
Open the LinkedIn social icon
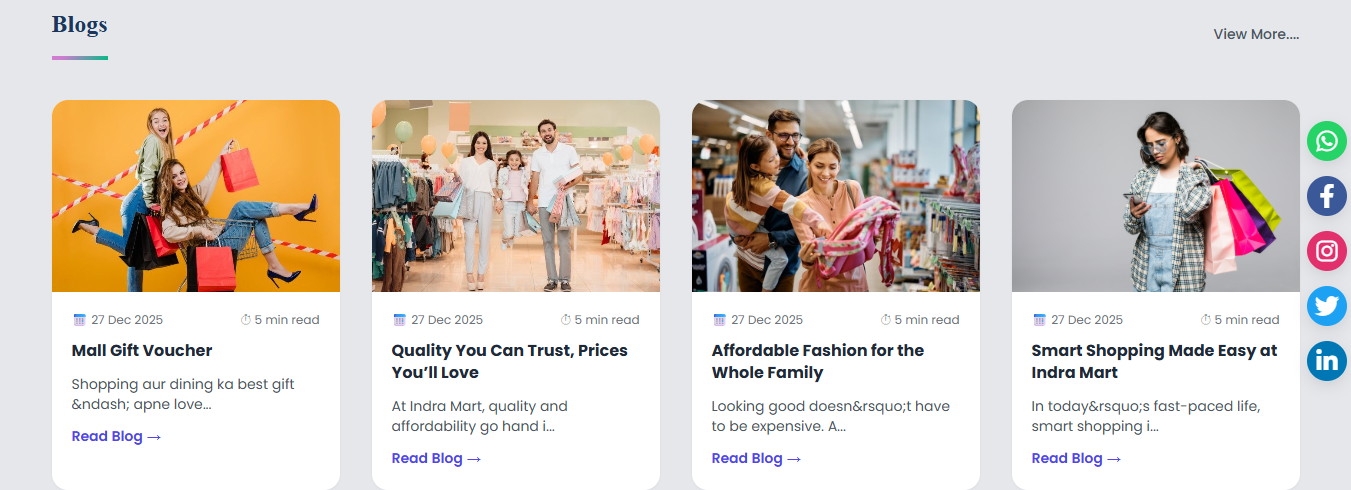pyautogui.click(x=1327, y=361)
